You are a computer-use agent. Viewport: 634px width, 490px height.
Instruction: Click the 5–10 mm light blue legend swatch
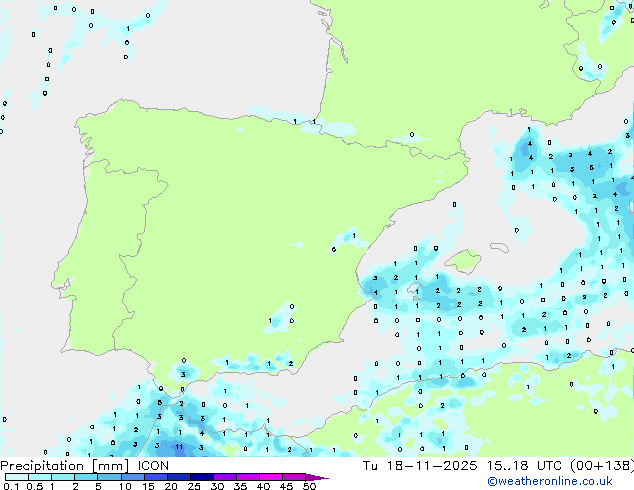109,477
